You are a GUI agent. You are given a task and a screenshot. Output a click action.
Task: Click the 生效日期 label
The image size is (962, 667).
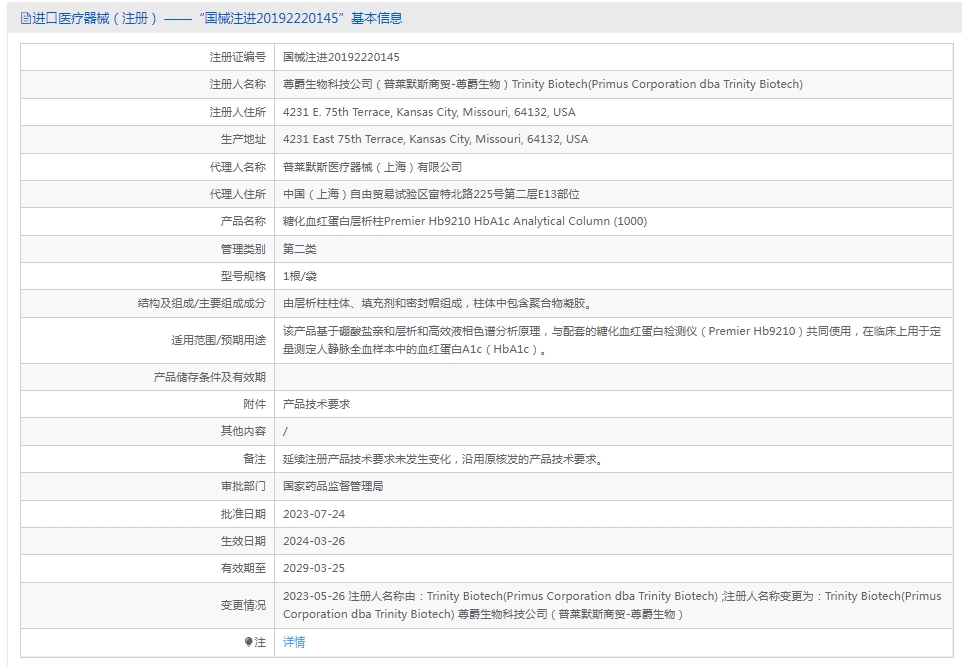coord(243,541)
